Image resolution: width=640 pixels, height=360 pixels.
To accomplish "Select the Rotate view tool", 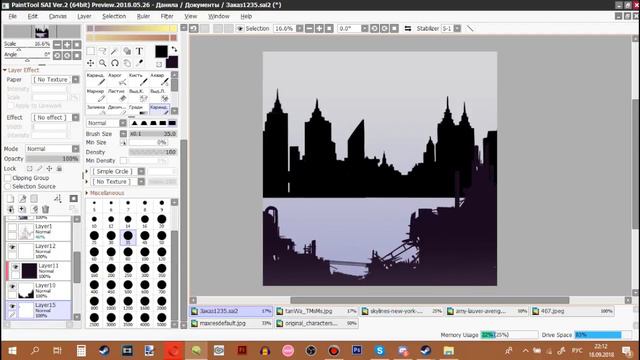I will [x=115, y=63].
